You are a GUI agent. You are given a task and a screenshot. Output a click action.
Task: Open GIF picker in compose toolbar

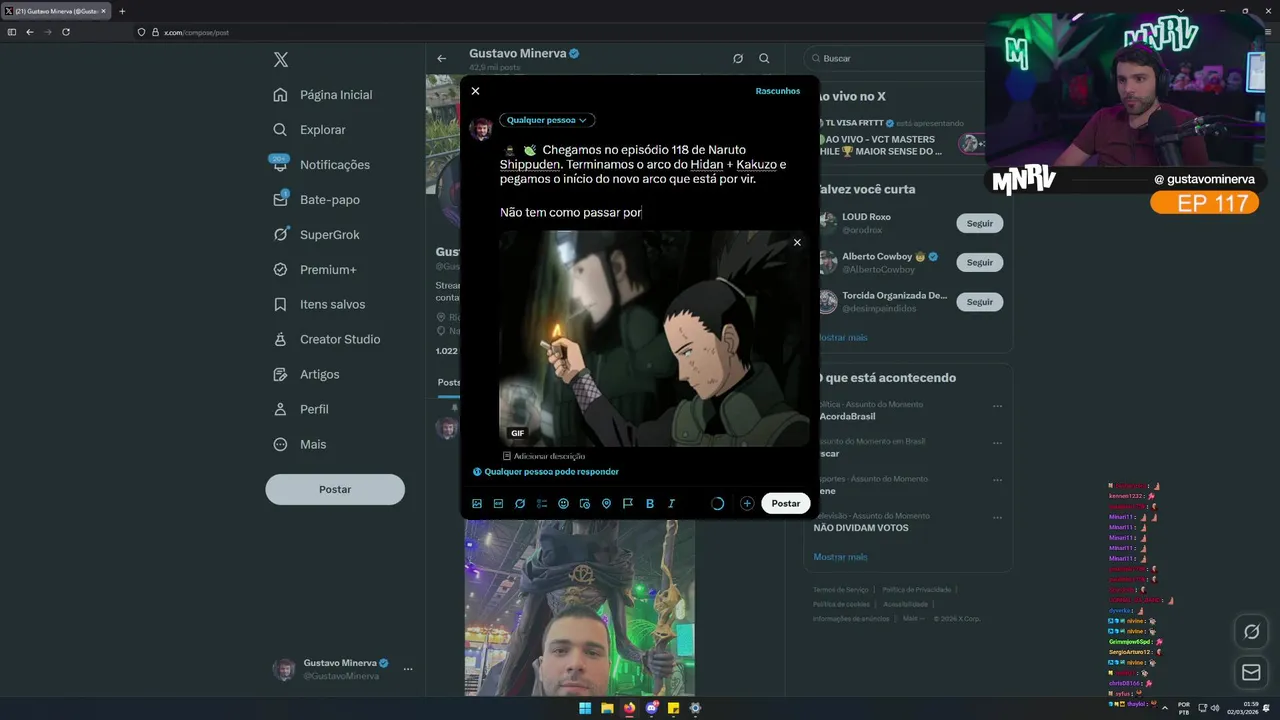(x=498, y=504)
